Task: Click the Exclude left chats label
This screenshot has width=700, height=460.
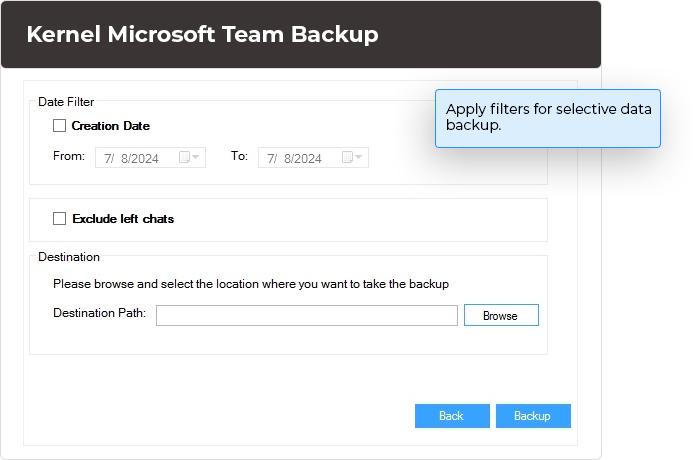Action: (123, 219)
